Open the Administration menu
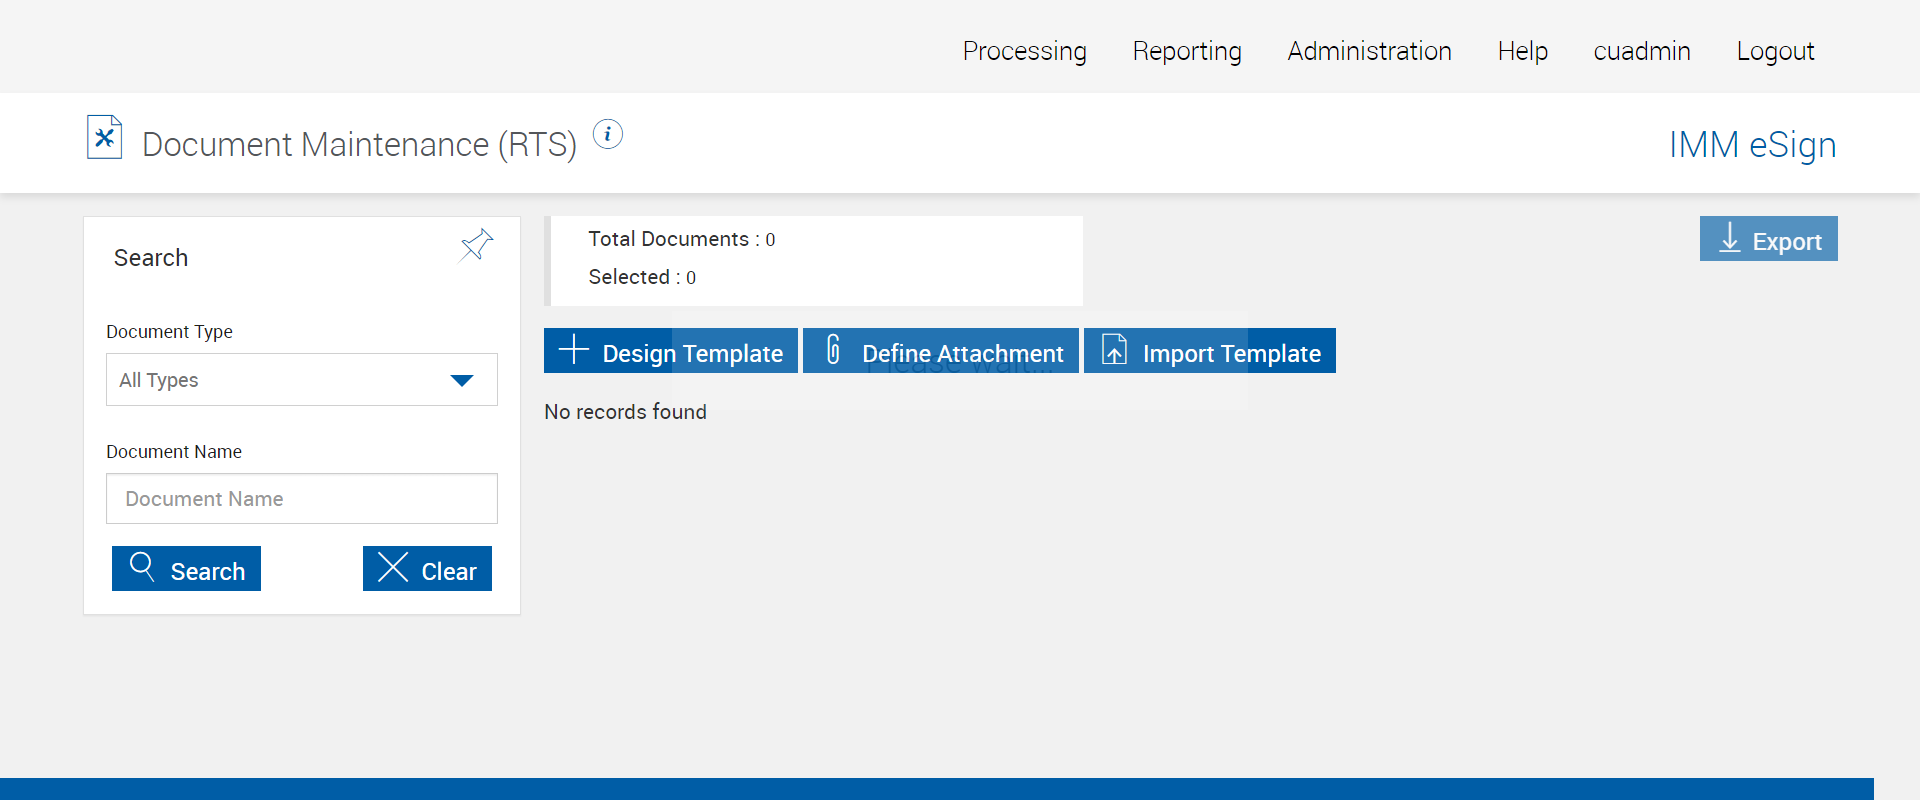1920x800 pixels. coord(1369,51)
